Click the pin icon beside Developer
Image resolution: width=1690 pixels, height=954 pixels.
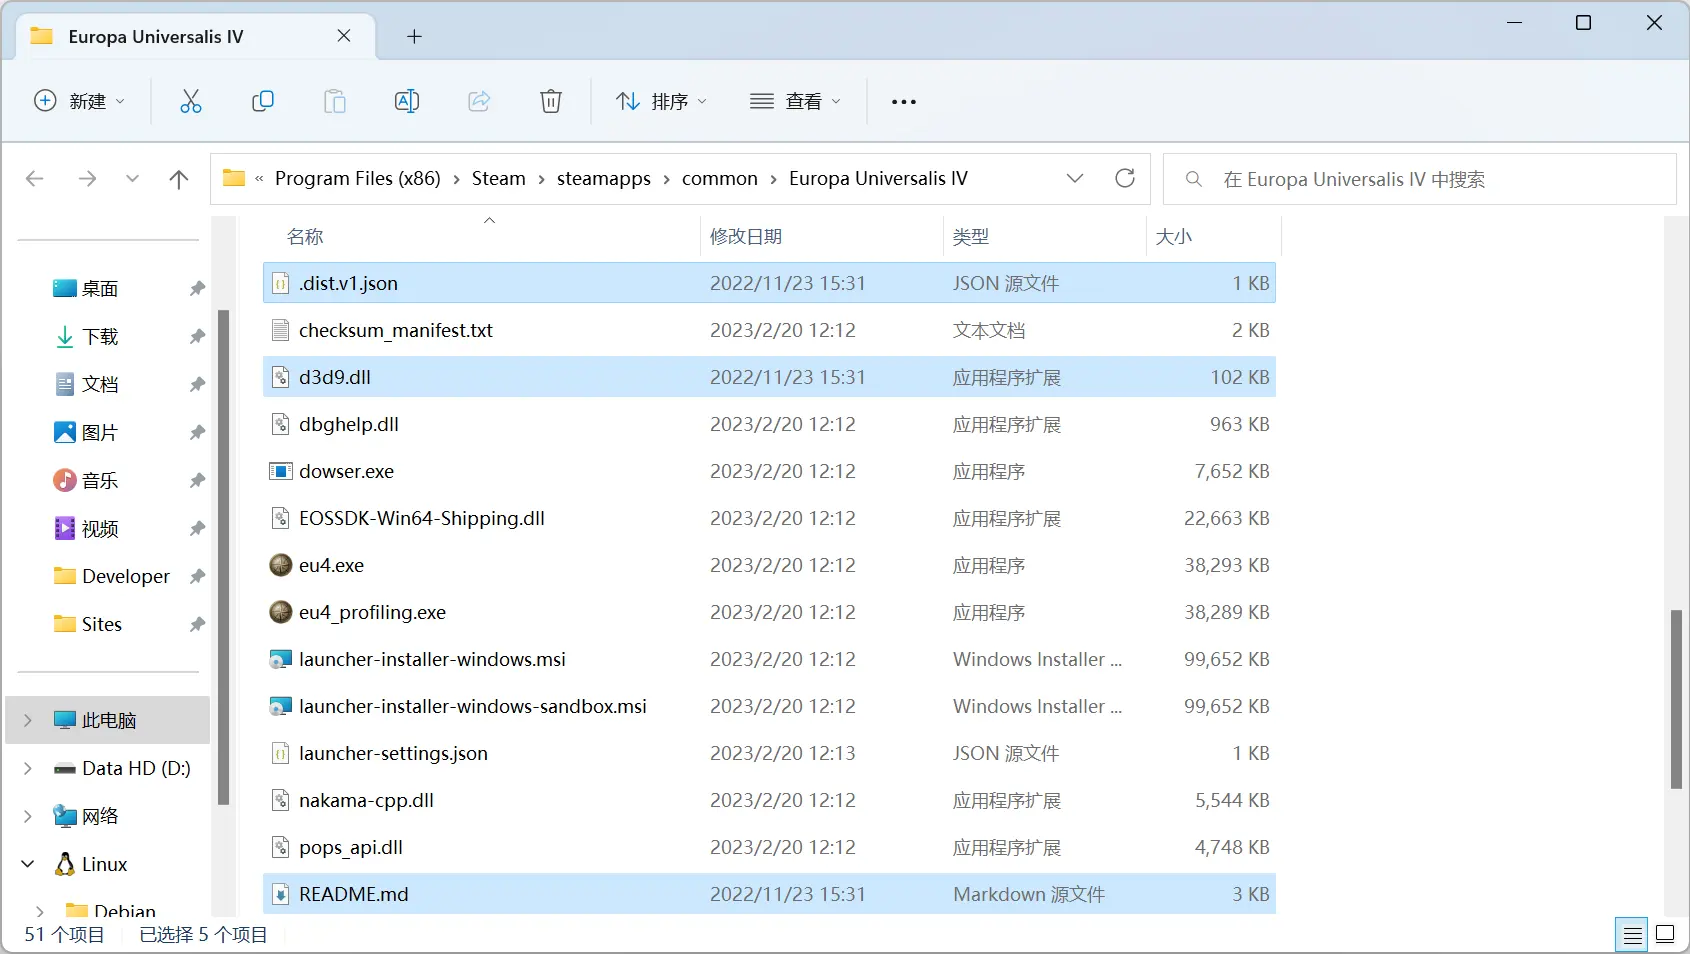(x=197, y=576)
